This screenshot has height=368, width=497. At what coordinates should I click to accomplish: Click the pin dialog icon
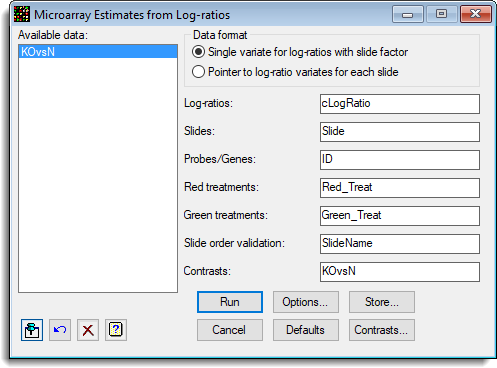pyautogui.click(x=32, y=330)
